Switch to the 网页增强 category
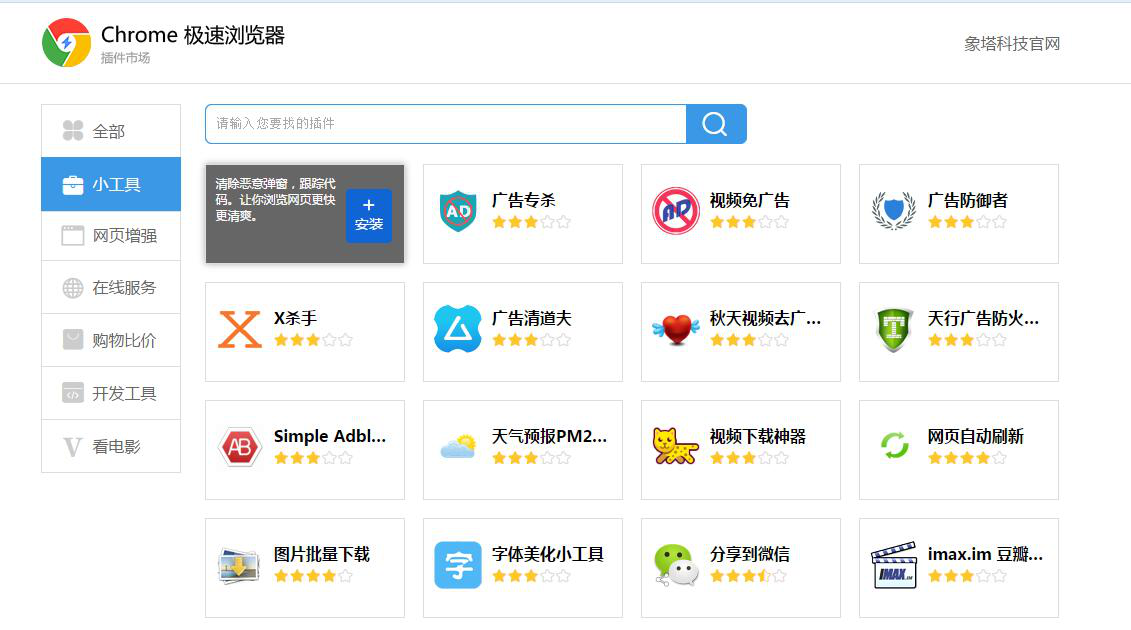The height and width of the screenshot is (630, 1131). 110,236
